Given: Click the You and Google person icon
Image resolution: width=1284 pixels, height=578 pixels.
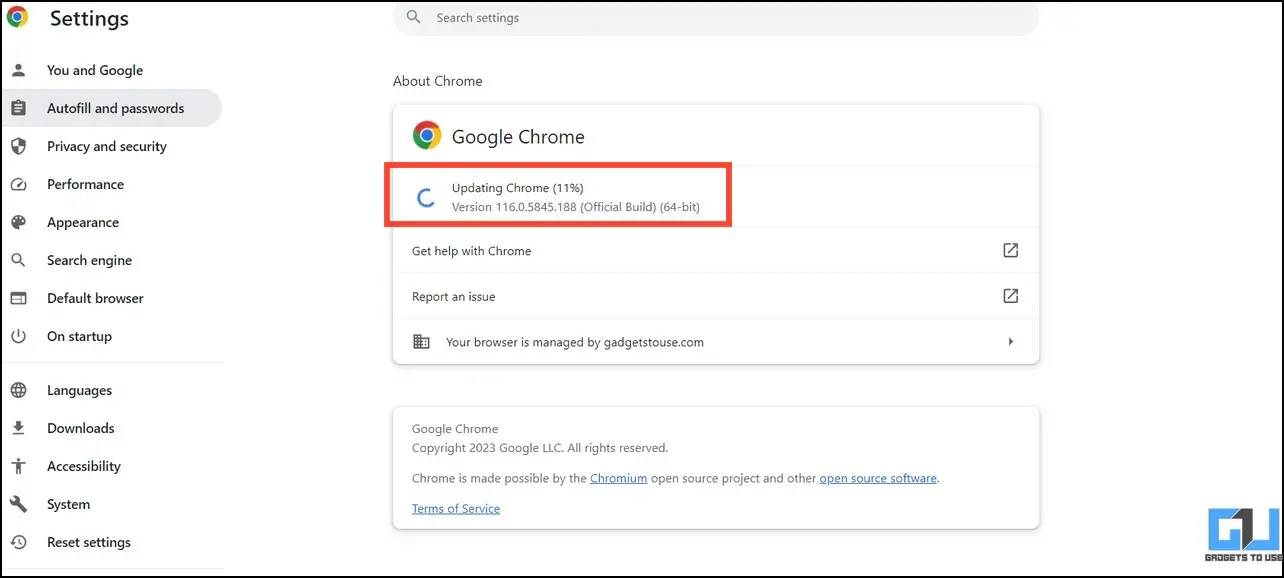Looking at the screenshot, I should pos(18,70).
